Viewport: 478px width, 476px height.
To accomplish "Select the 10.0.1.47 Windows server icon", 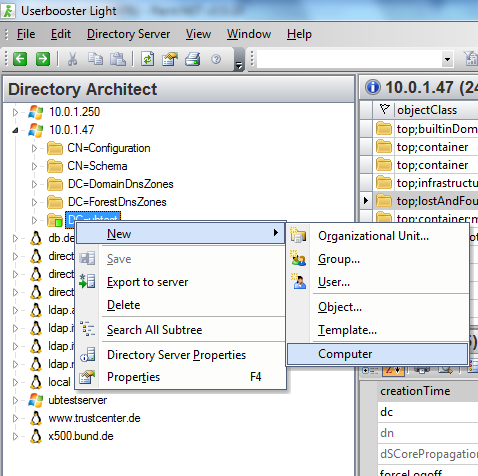I will click(x=36, y=130).
